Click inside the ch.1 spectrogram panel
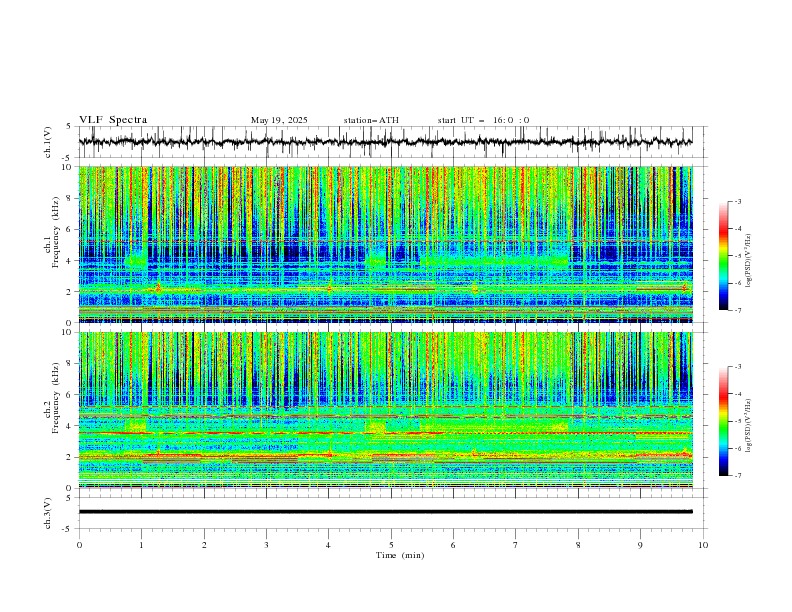This screenshot has height=612, width=792. click(x=385, y=244)
